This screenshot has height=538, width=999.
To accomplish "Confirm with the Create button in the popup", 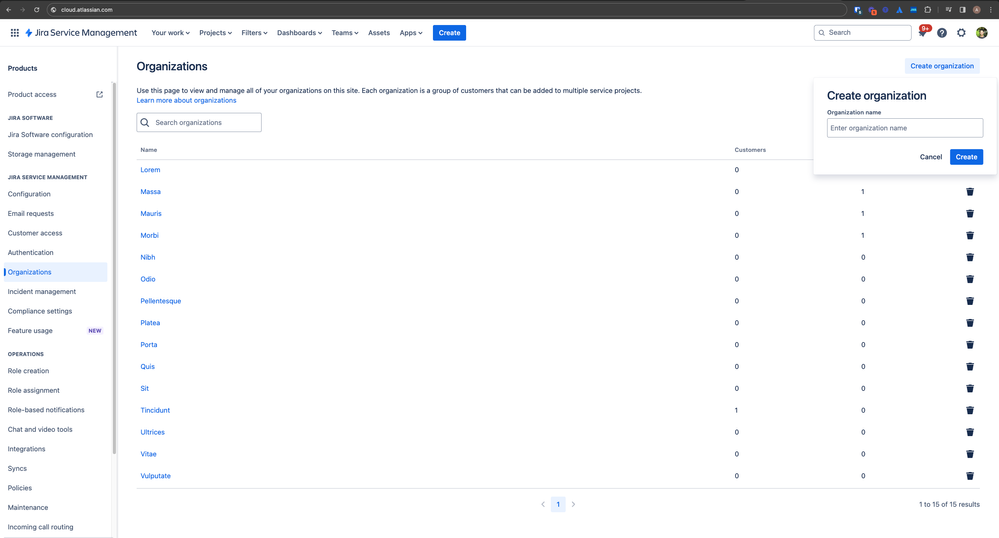I will point(966,157).
